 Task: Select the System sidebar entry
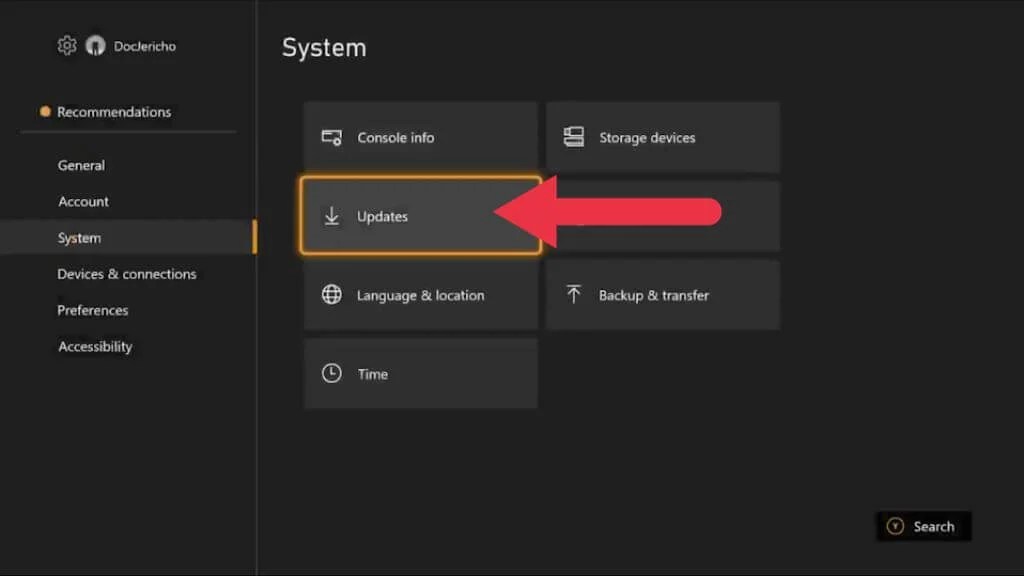(x=79, y=238)
